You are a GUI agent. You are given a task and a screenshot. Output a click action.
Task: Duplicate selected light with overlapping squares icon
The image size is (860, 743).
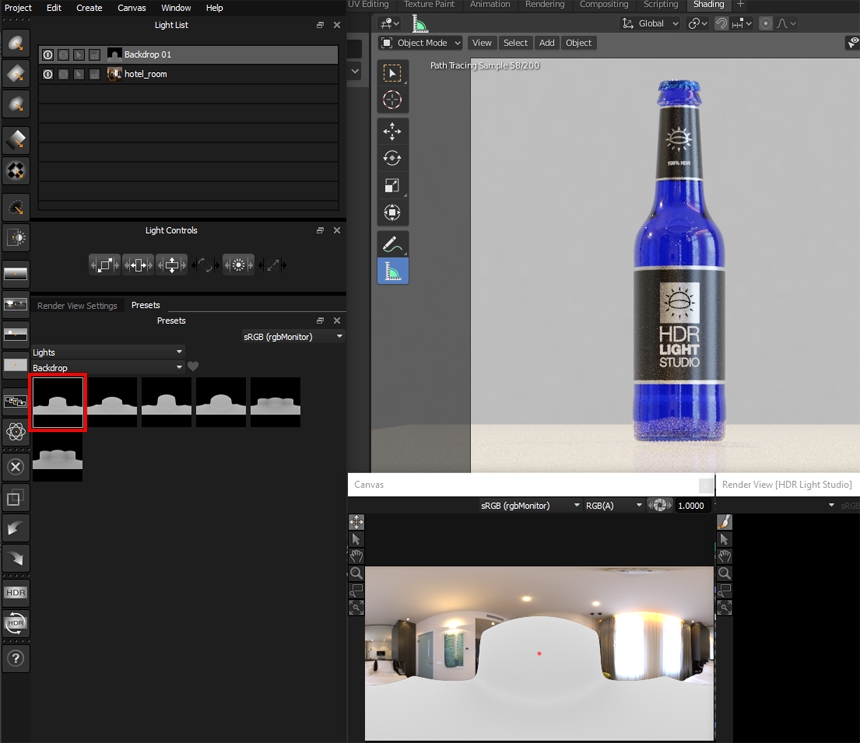click(x=16, y=498)
